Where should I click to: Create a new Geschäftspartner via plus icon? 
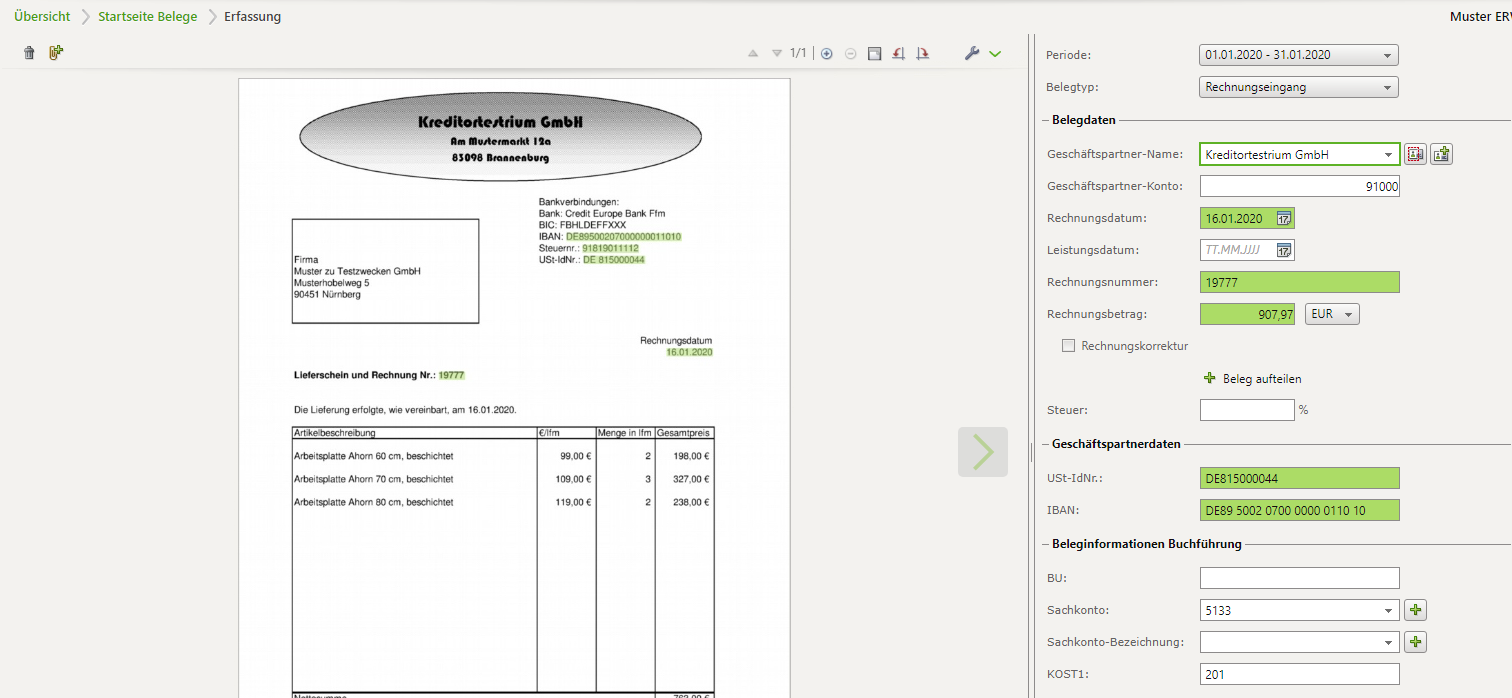(1441, 154)
